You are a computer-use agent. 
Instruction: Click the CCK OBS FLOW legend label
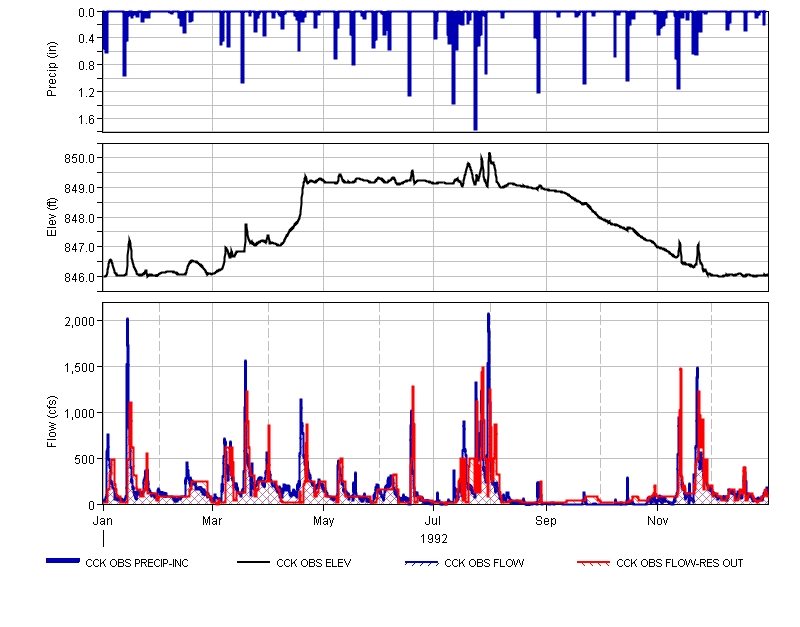[484, 563]
